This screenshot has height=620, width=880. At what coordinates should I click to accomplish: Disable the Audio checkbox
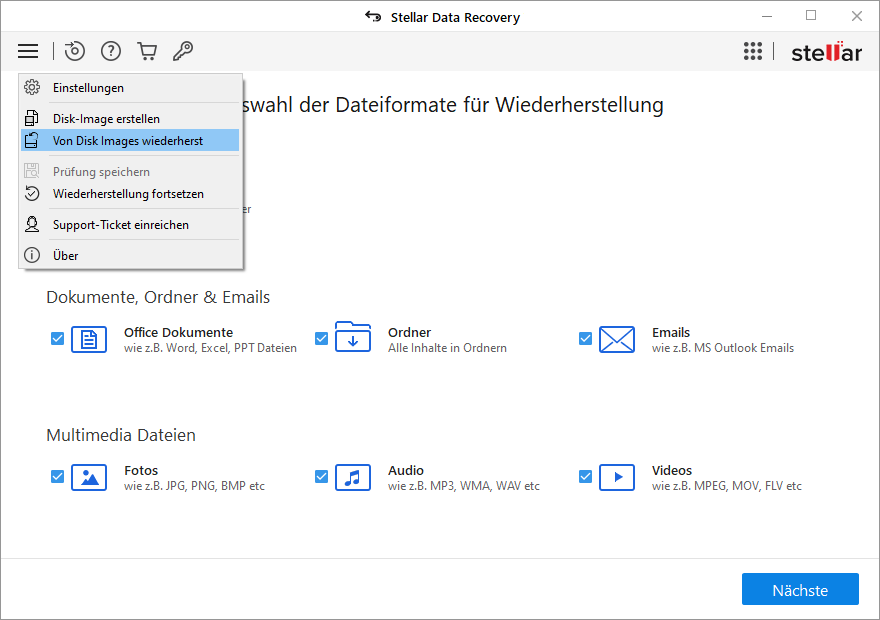(x=321, y=476)
